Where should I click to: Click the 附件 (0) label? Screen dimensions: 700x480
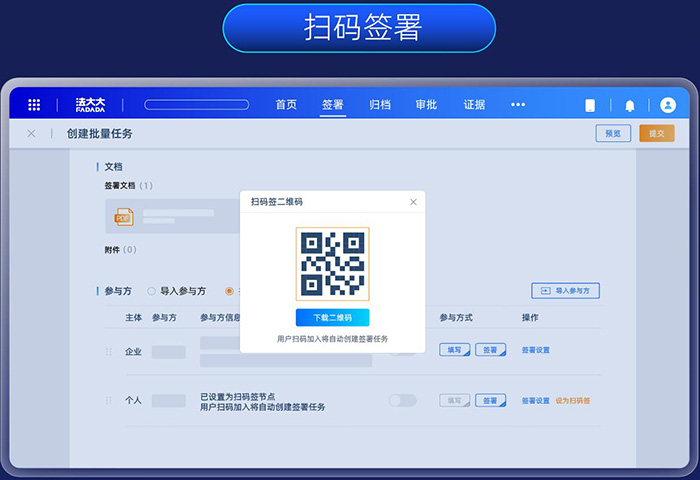pyautogui.click(x=120, y=250)
